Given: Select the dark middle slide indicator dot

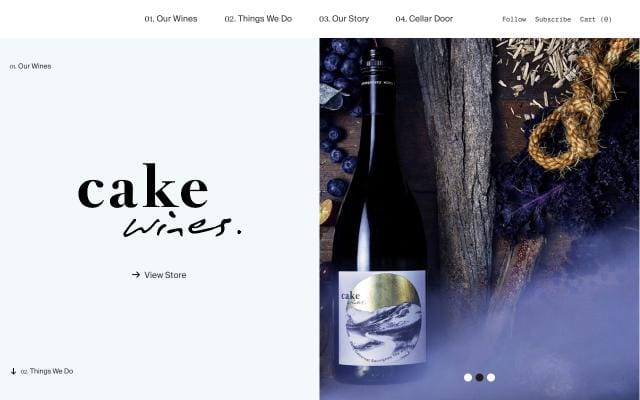Looking at the screenshot, I should [x=480, y=378].
